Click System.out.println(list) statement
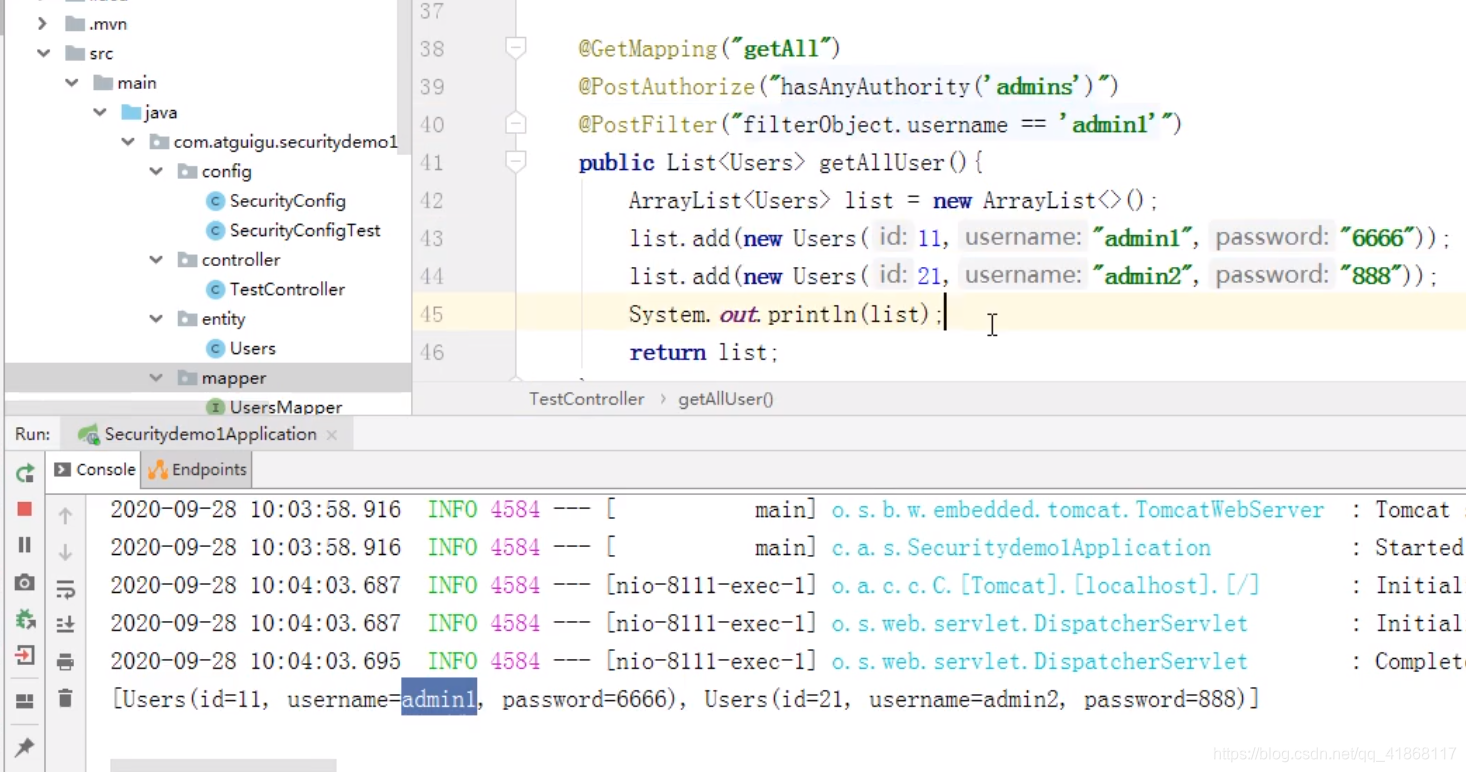Viewport: 1466px width, 772px height. (786, 314)
